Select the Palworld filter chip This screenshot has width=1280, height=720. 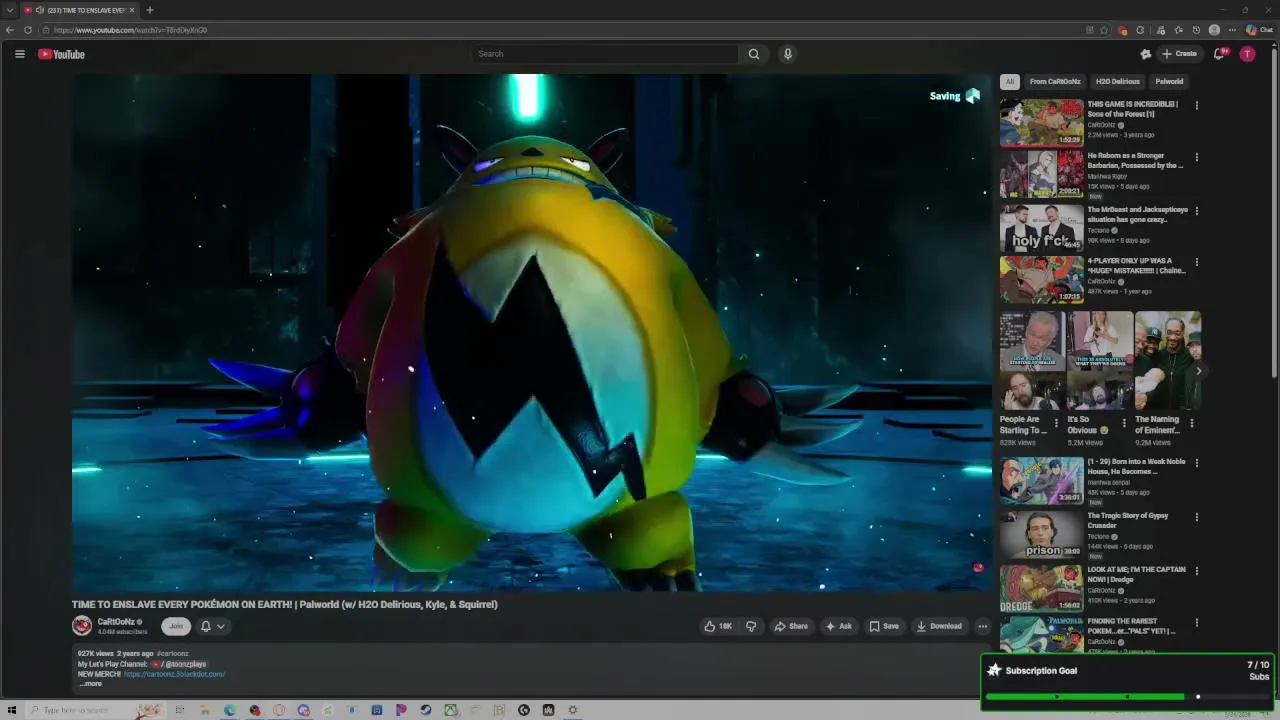coord(1169,81)
